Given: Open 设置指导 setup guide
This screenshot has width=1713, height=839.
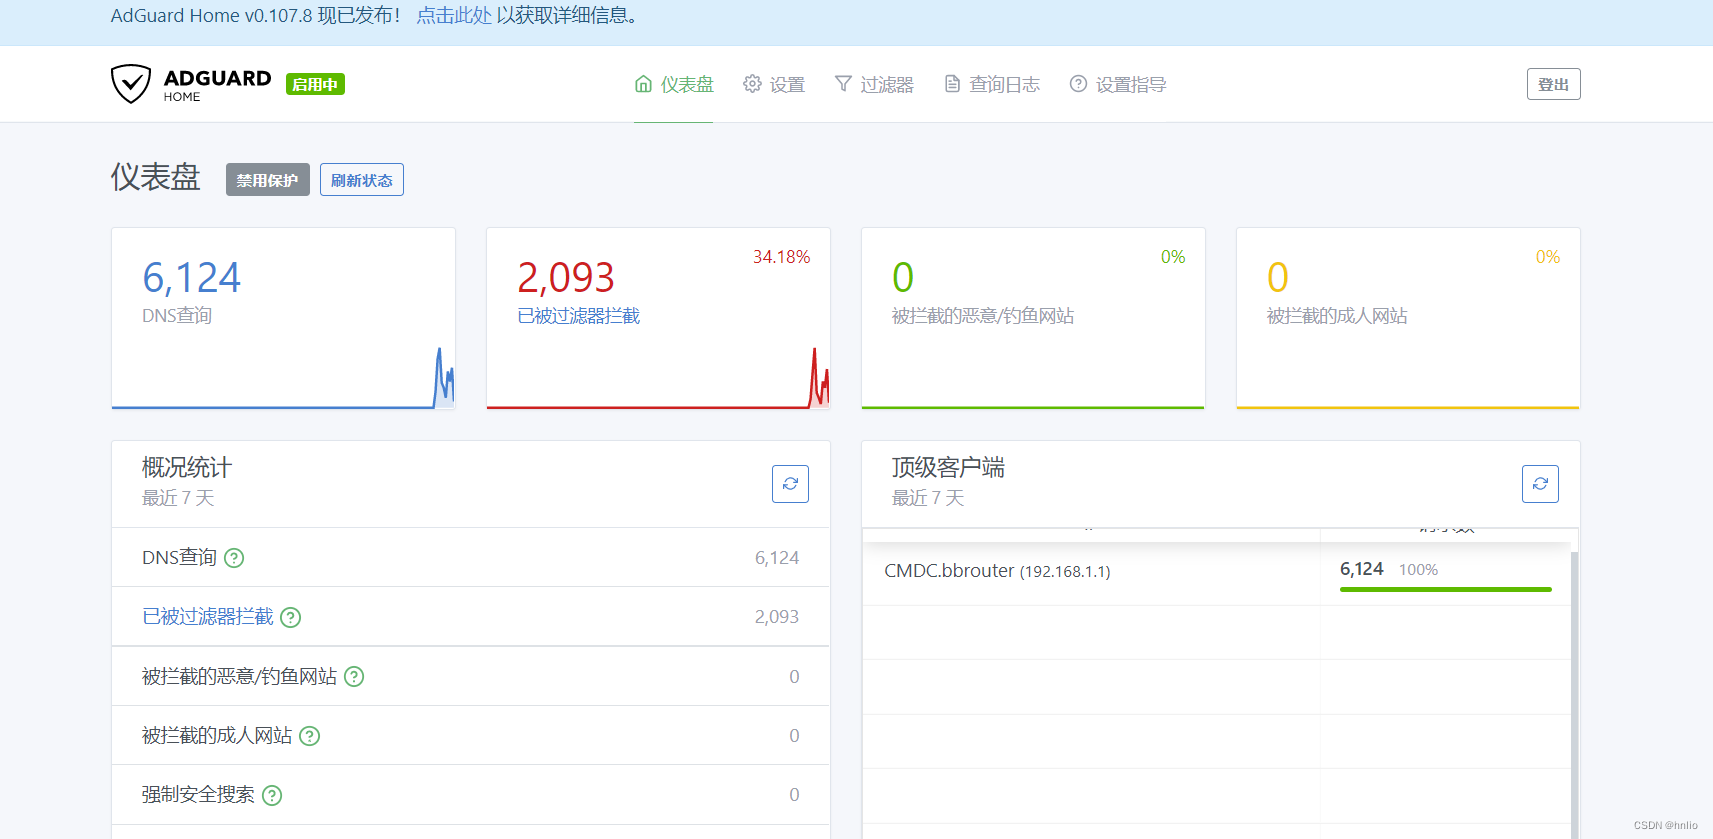Looking at the screenshot, I should 1118,84.
